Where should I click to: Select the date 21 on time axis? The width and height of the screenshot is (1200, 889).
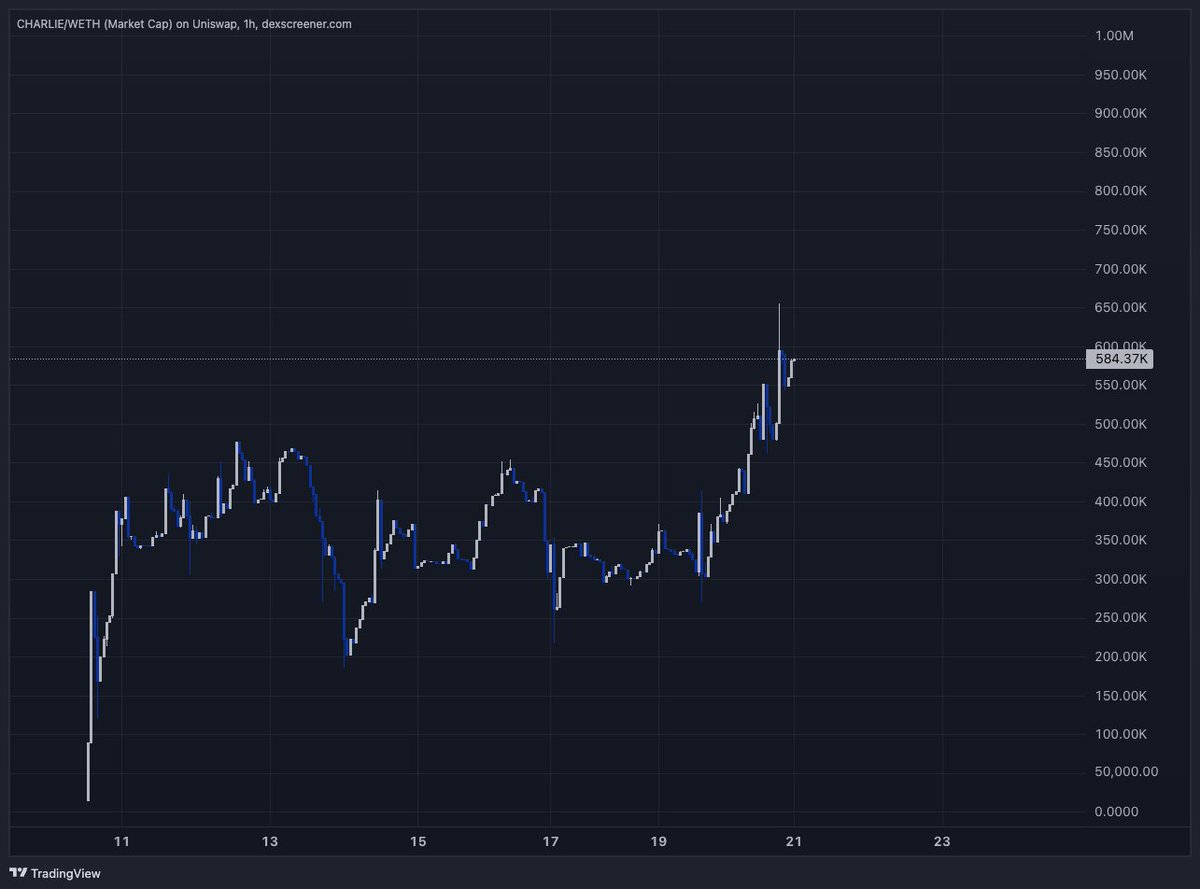795,842
